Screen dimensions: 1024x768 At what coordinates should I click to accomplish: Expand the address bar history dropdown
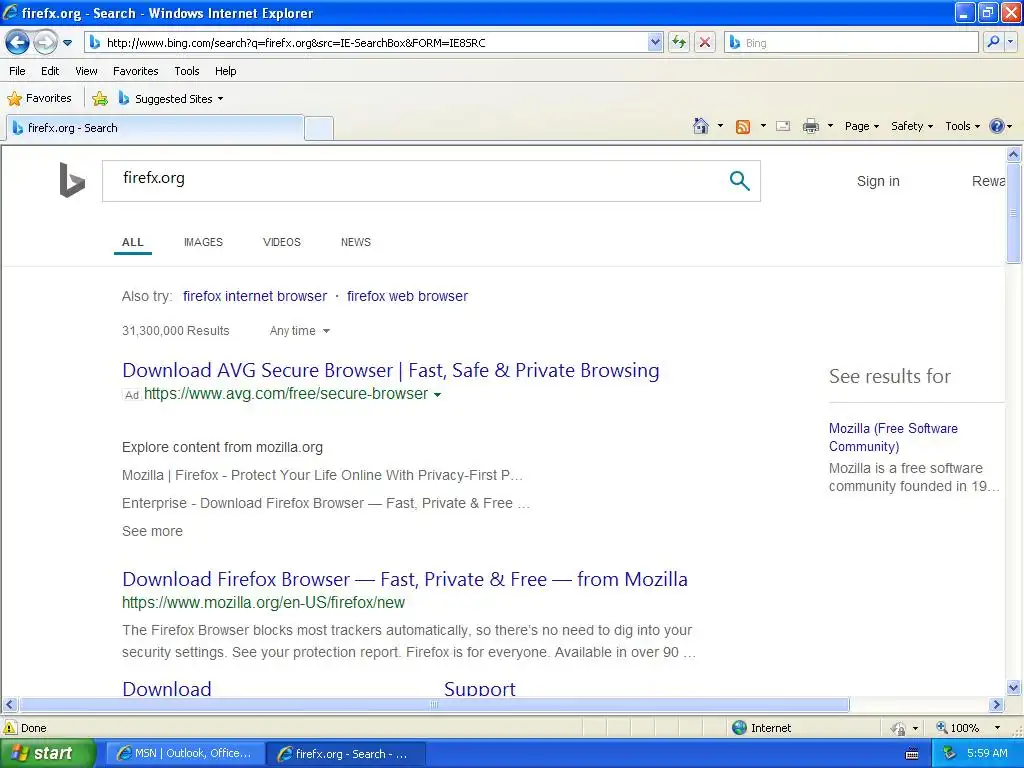click(655, 43)
